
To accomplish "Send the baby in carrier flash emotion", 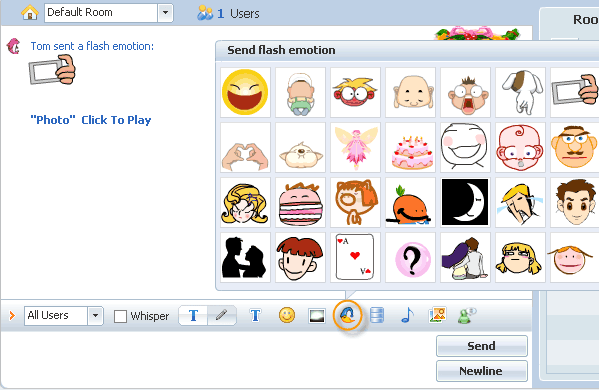I will [x=300, y=92].
